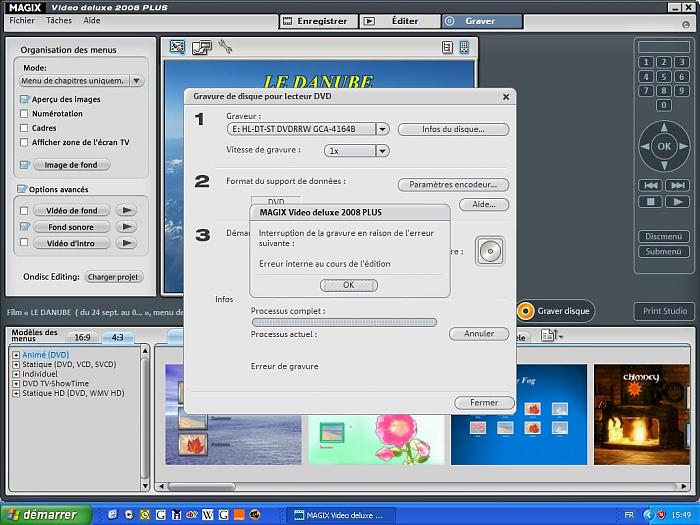Open the Tâches menu
Screen dimensions: 700x525
[x=59, y=21]
